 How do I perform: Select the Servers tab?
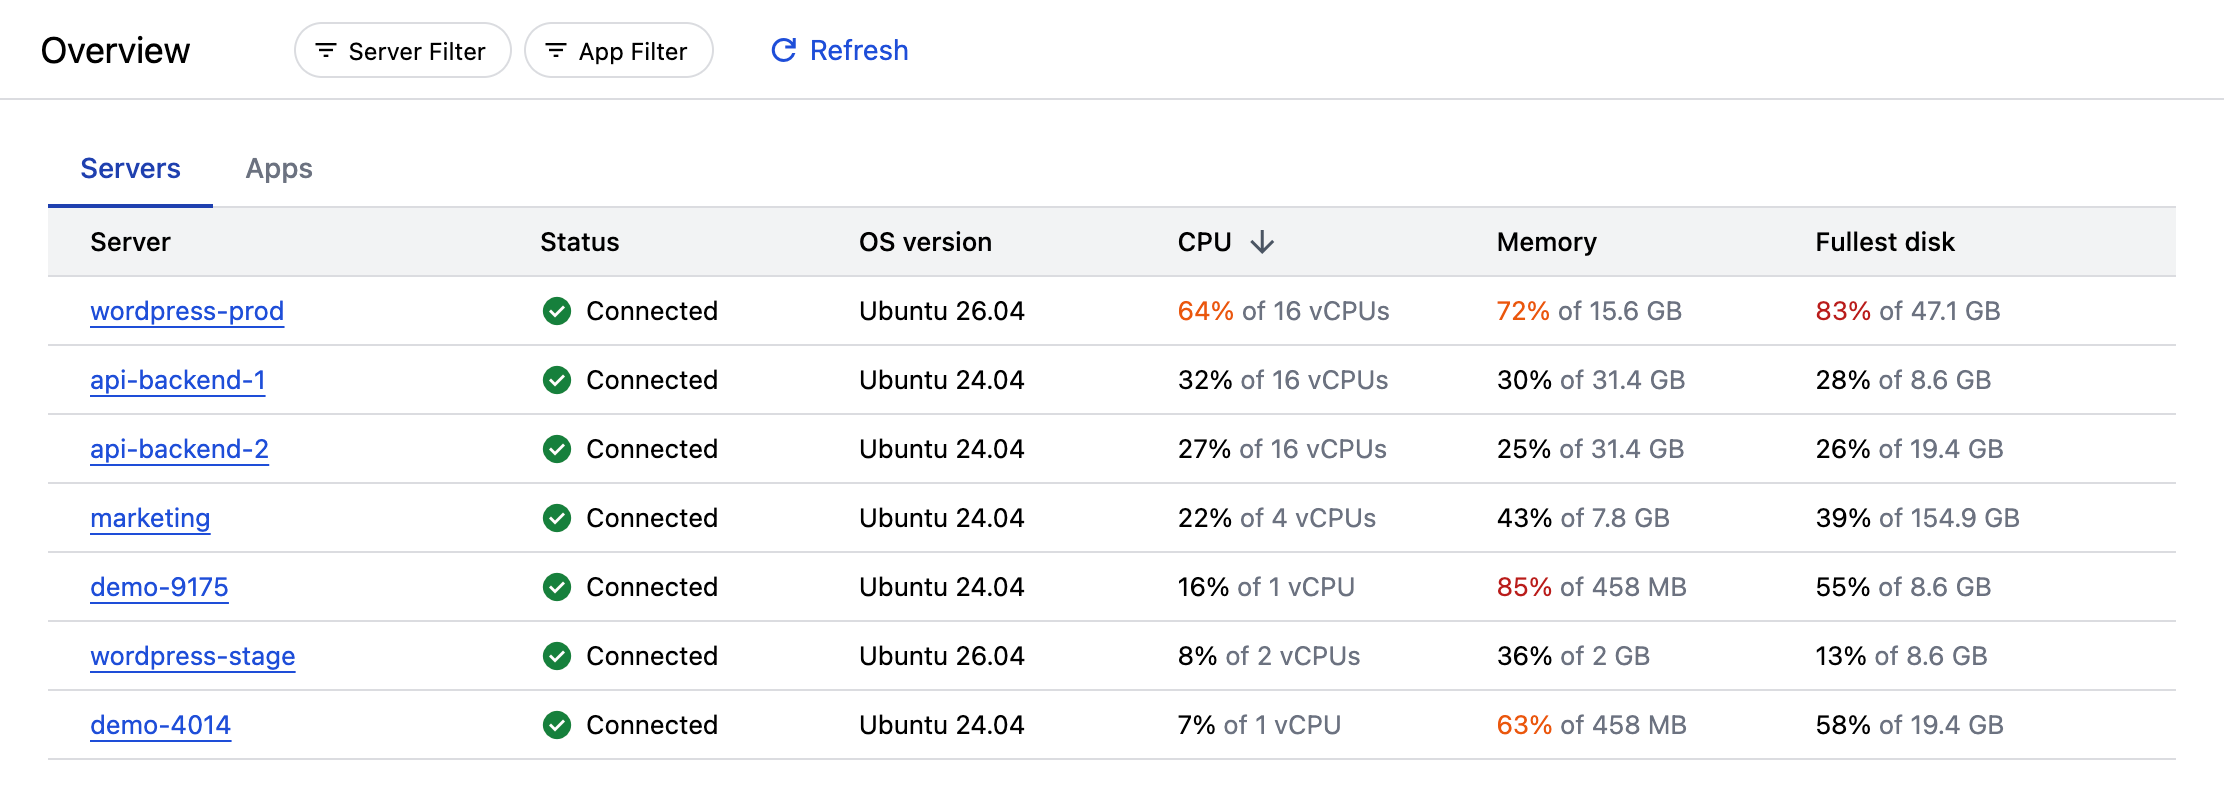click(x=130, y=169)
